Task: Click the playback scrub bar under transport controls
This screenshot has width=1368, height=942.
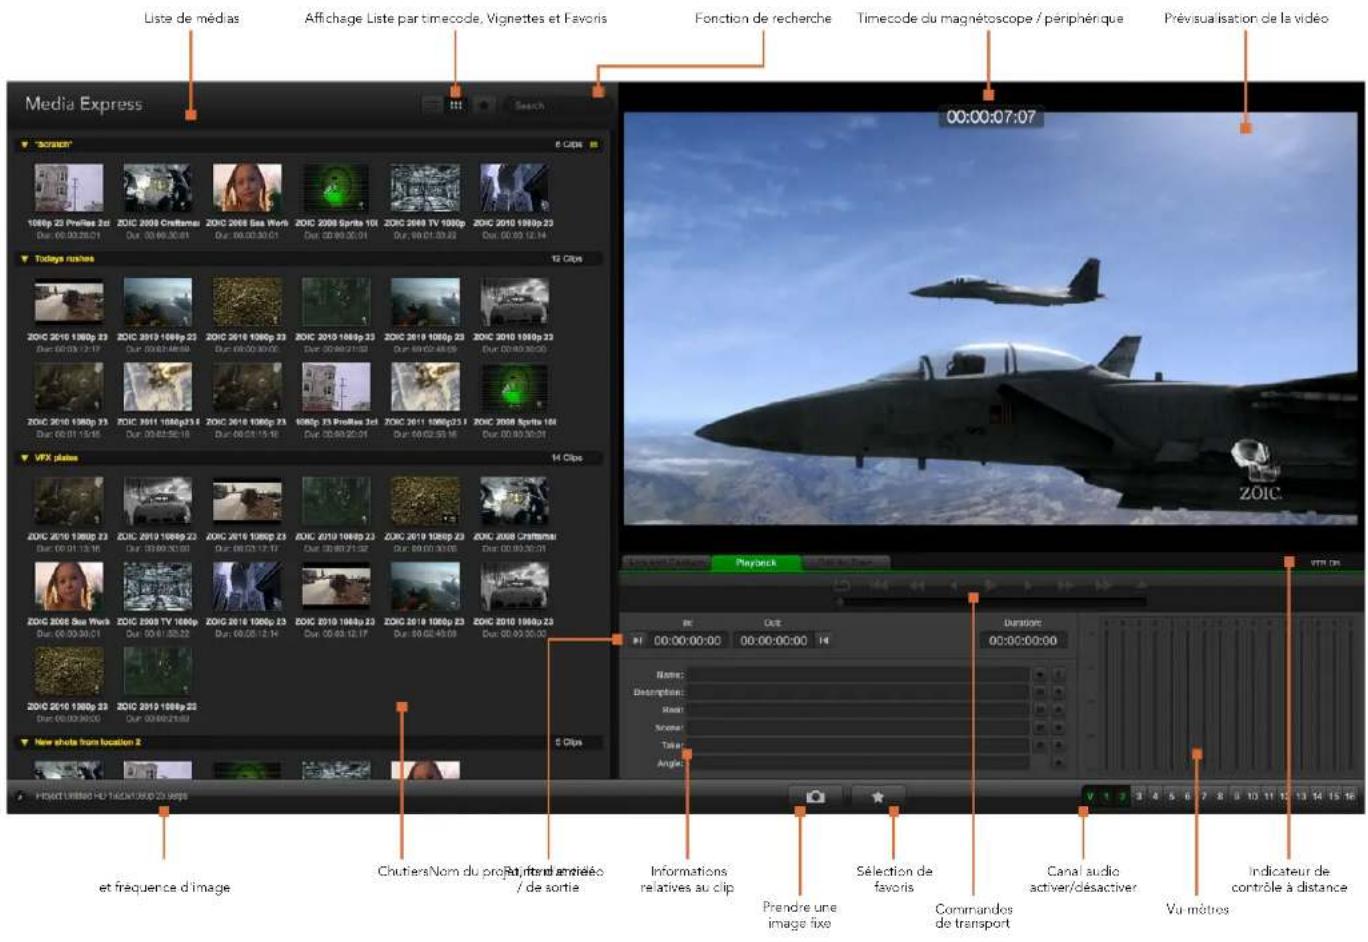Action: tap(991, 602)
